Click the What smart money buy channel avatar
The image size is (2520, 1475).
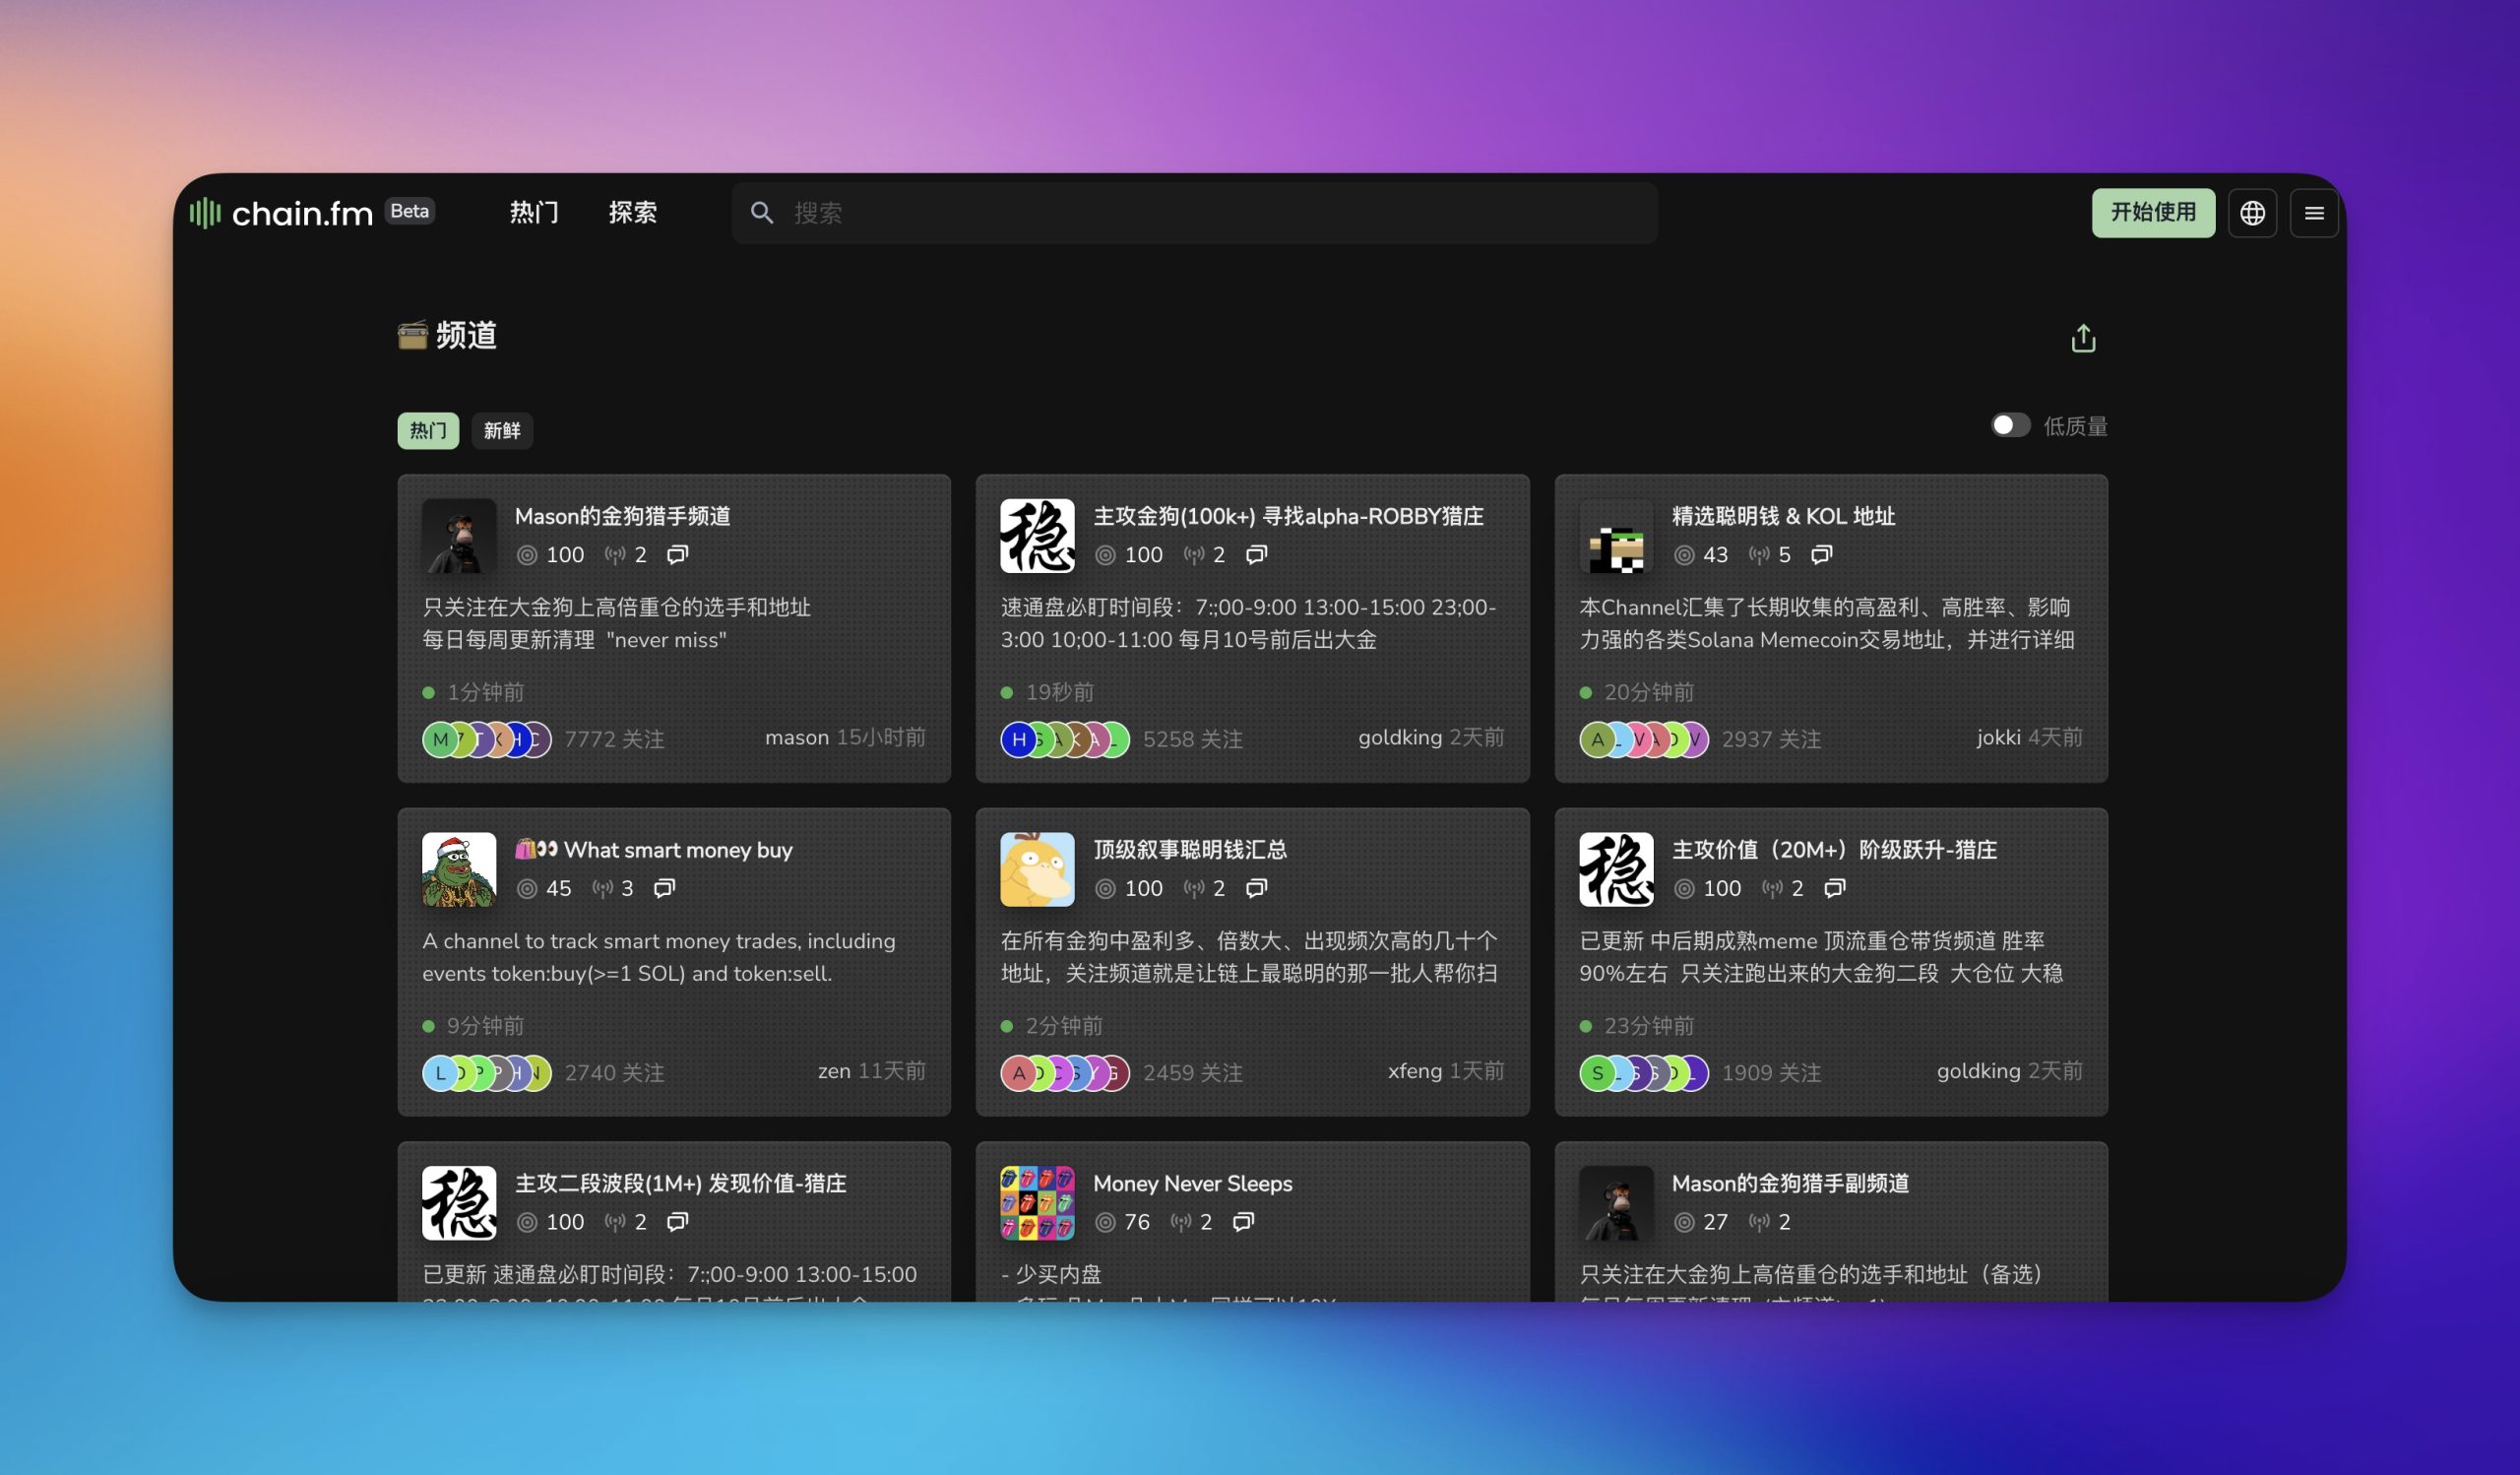click(x=460, y=869)
